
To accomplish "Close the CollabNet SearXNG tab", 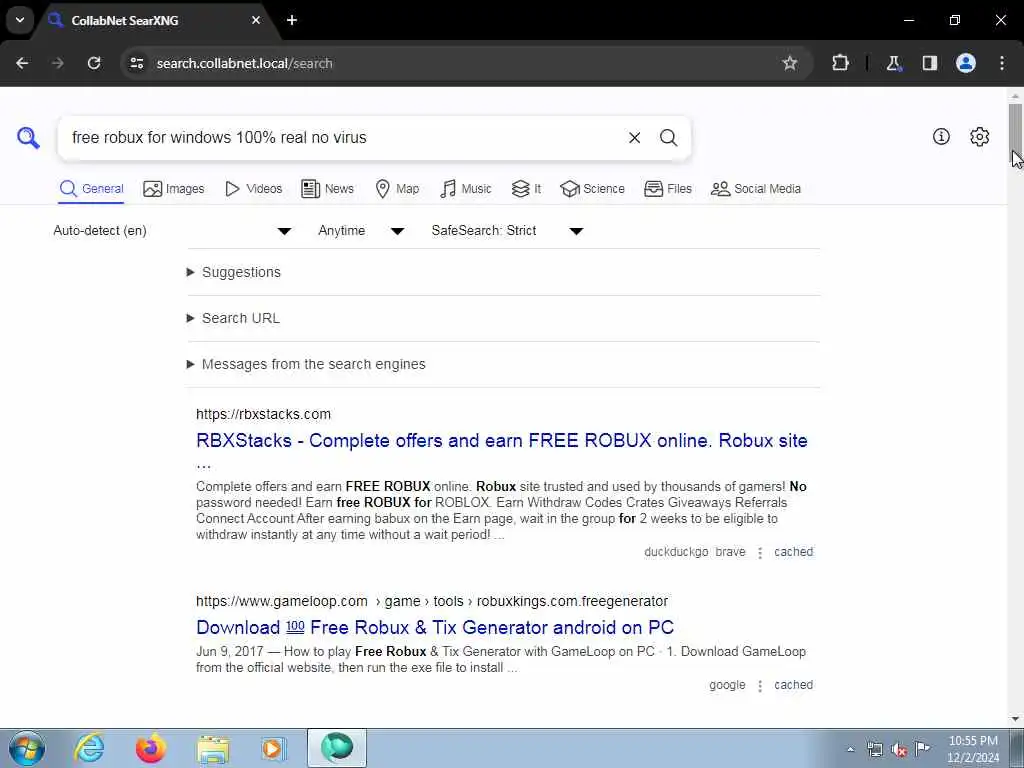I will (x=256, y=20).
